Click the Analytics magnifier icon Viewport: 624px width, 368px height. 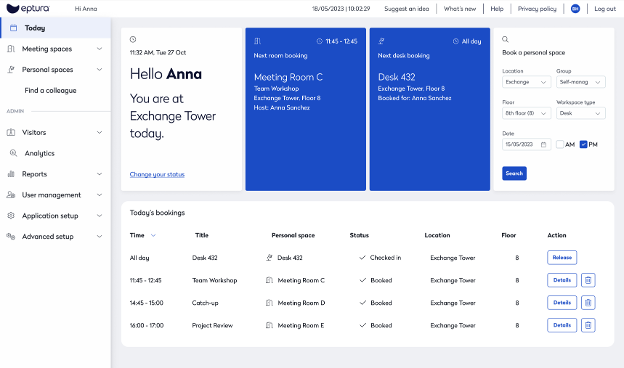[x=14, y=153]
